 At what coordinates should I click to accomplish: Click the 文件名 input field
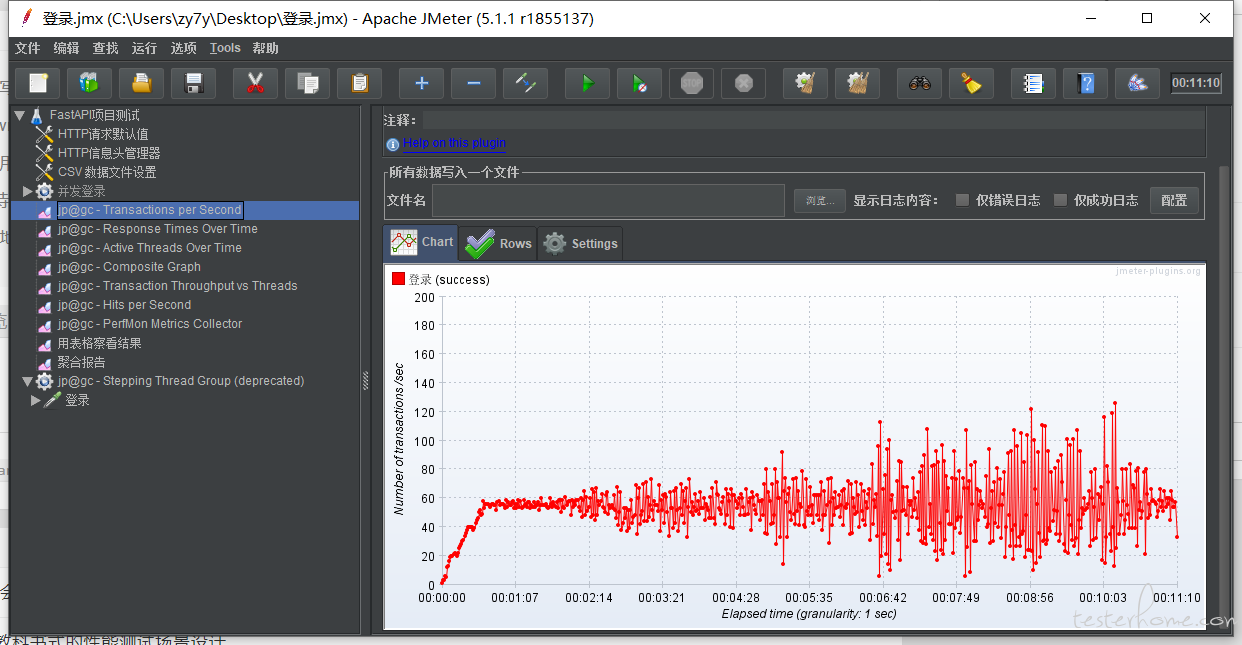coord(610,200)
